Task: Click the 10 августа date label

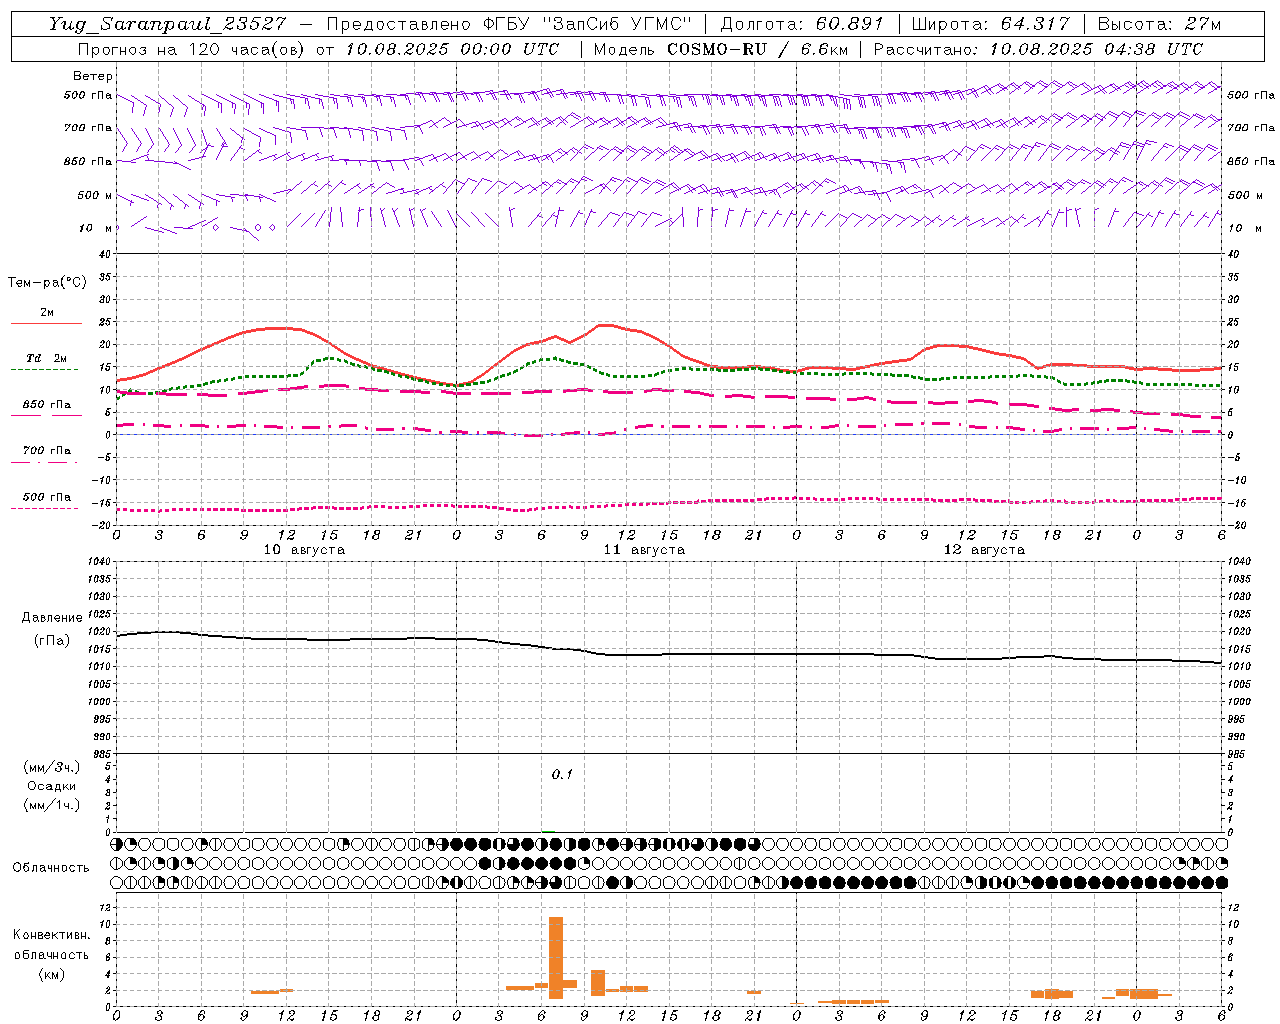Action: click(304, 550)
